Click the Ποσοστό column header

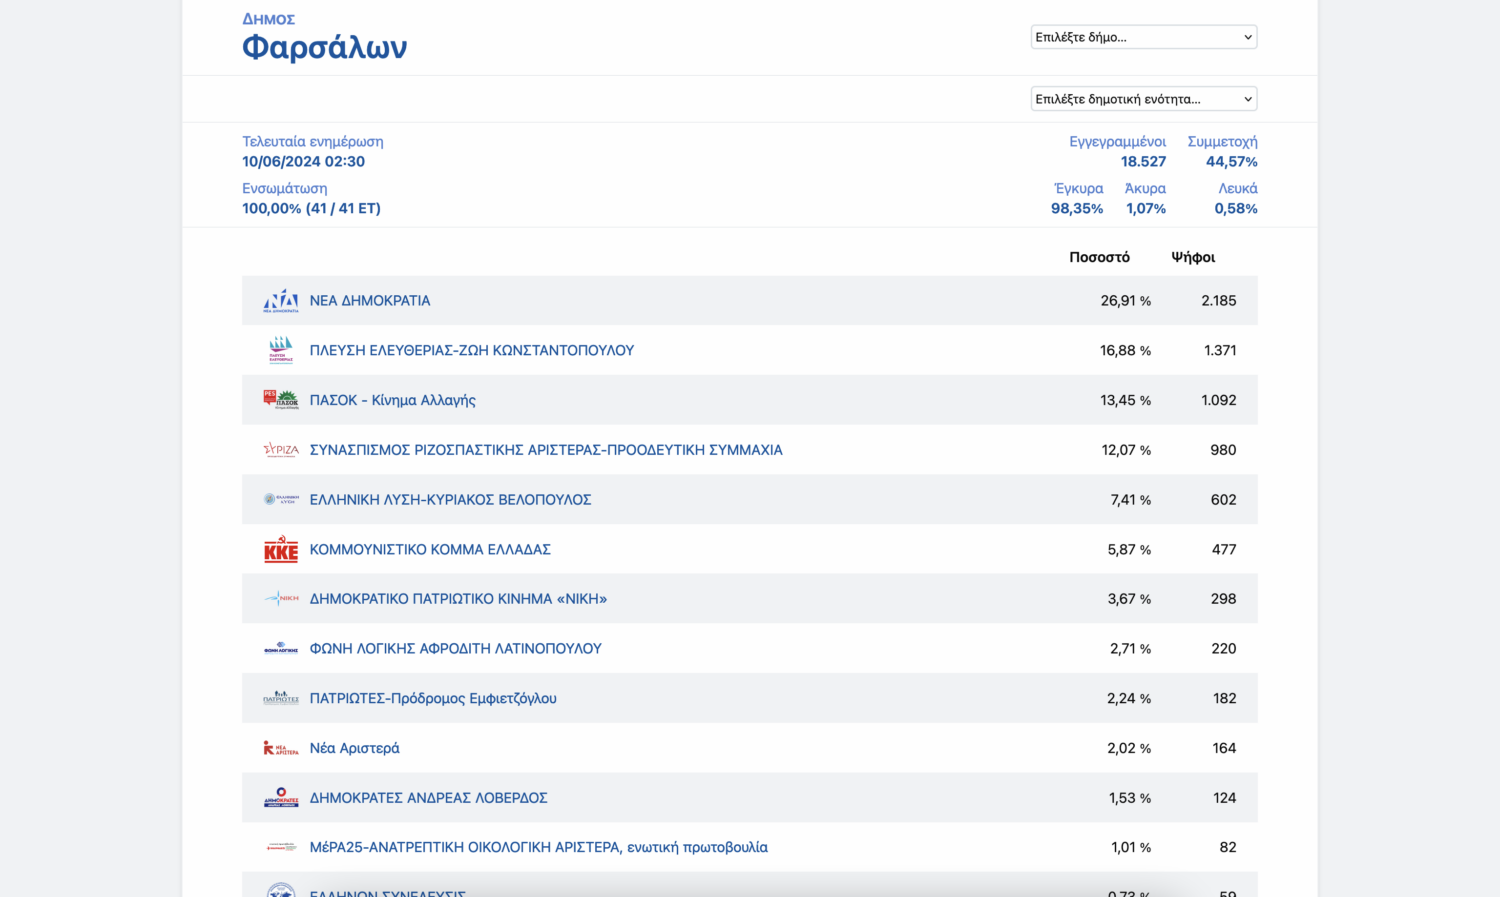(x=1099, y=257)
